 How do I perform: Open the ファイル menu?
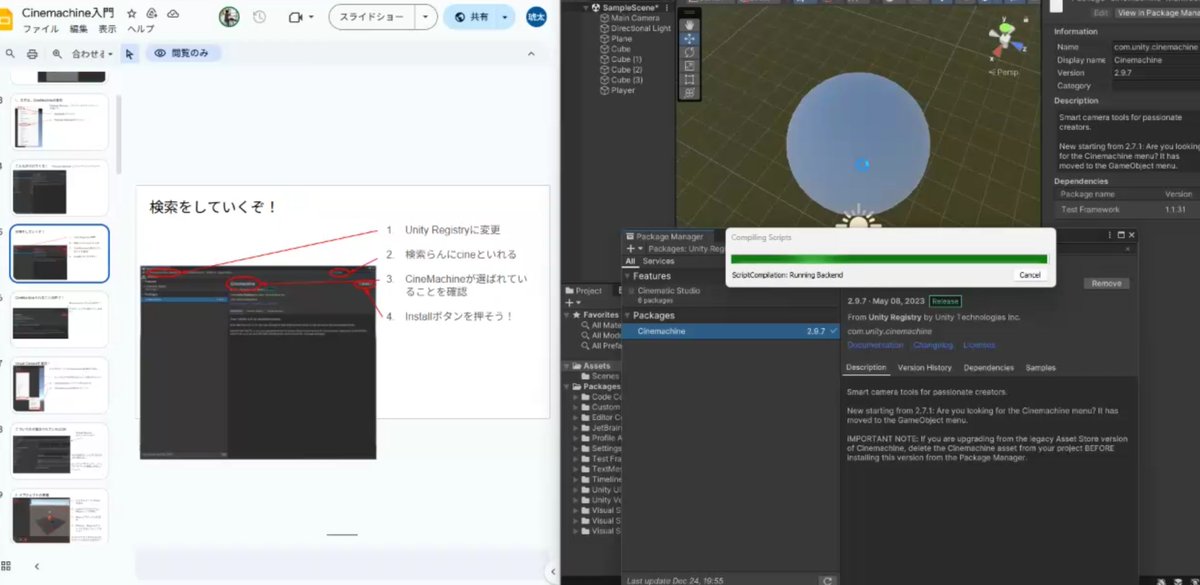tap(40, 29)
